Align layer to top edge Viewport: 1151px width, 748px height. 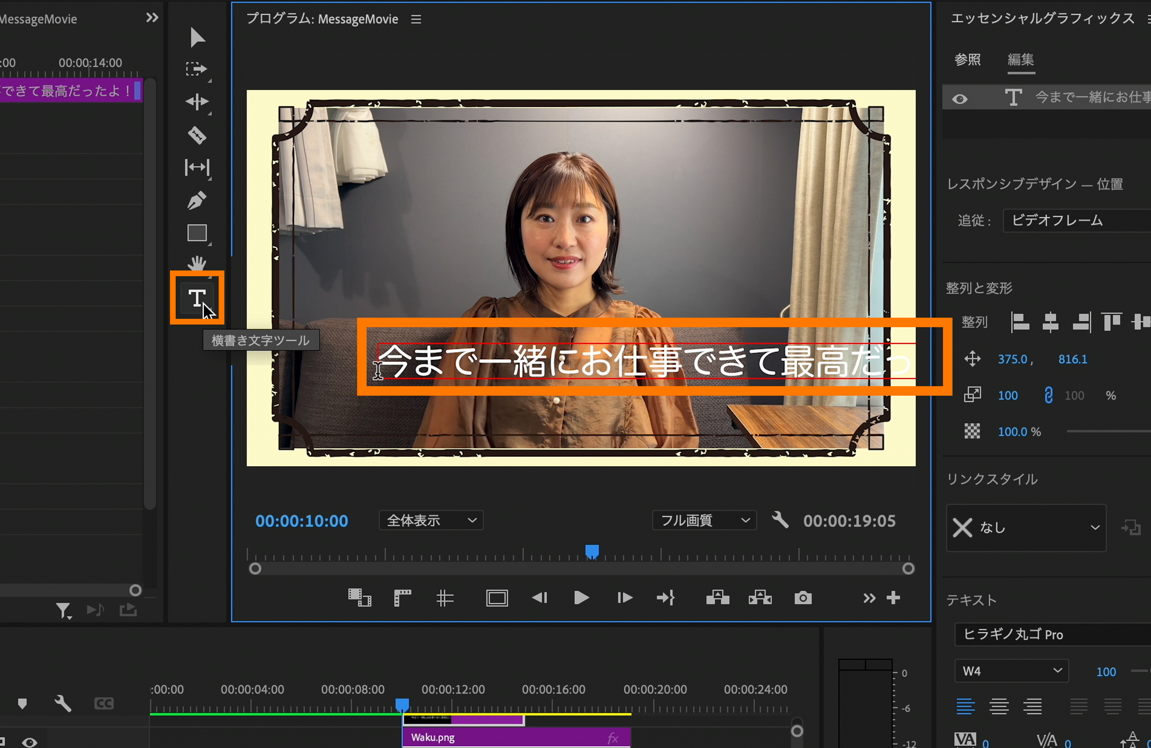click(1112, 322)
